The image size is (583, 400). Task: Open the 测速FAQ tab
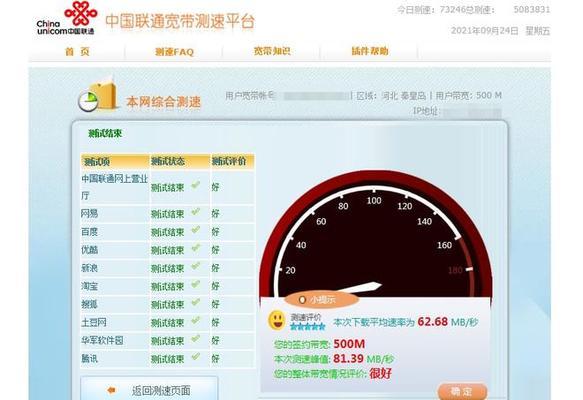[x=174, y=52]
